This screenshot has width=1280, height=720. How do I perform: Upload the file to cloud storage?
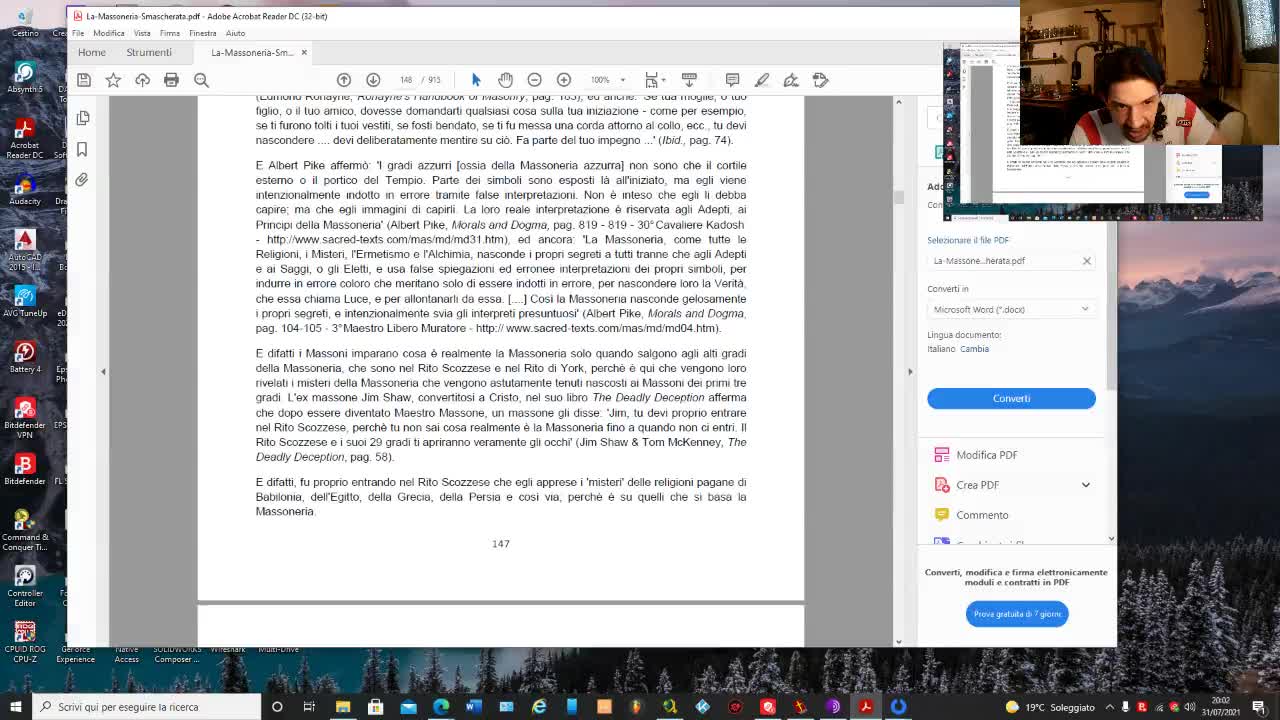[x=142, y=80]
